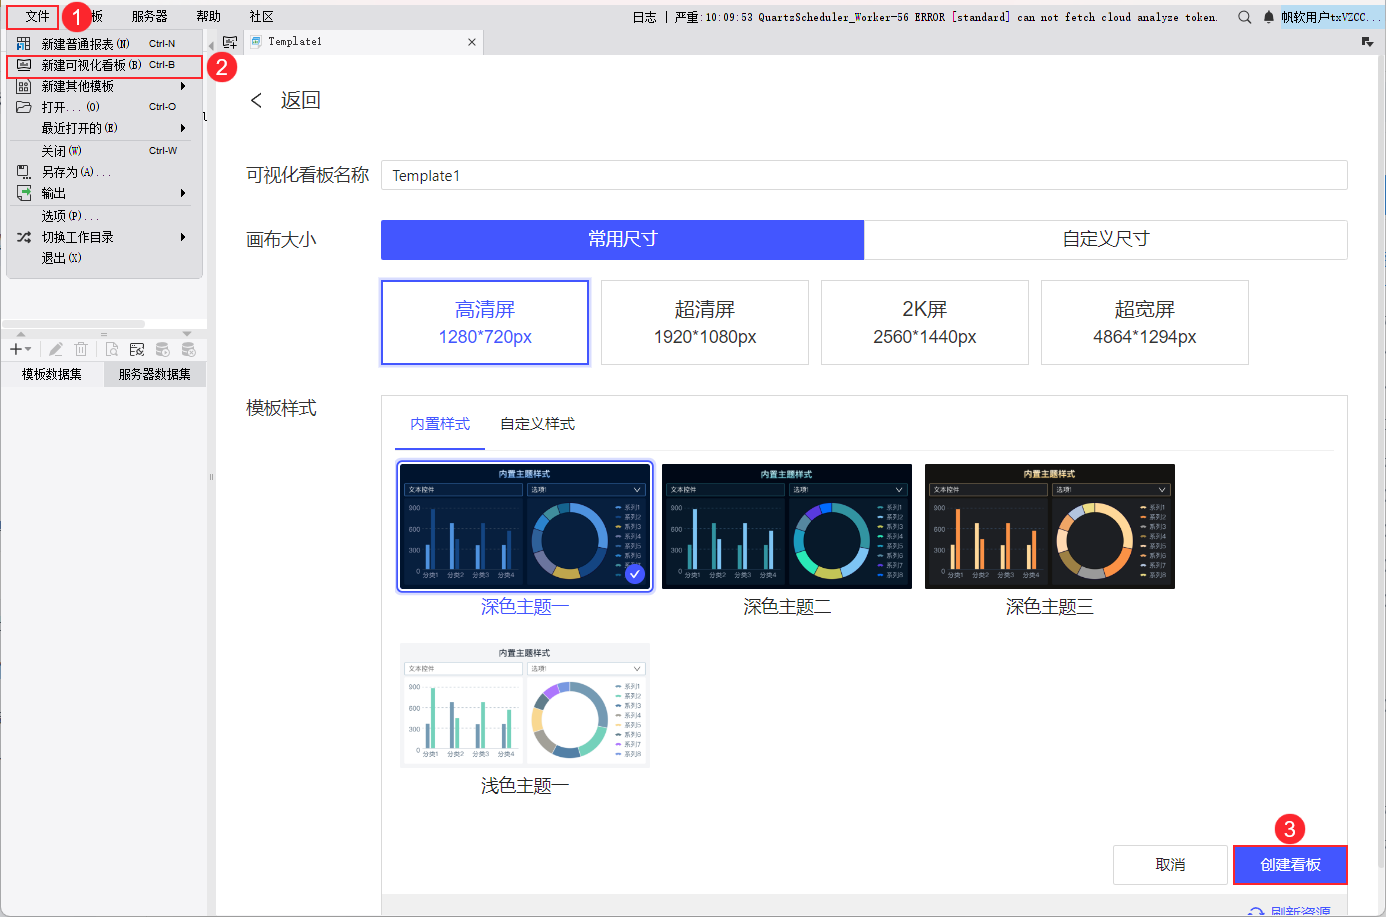Click the 创建看板 button

point(1290,865)
